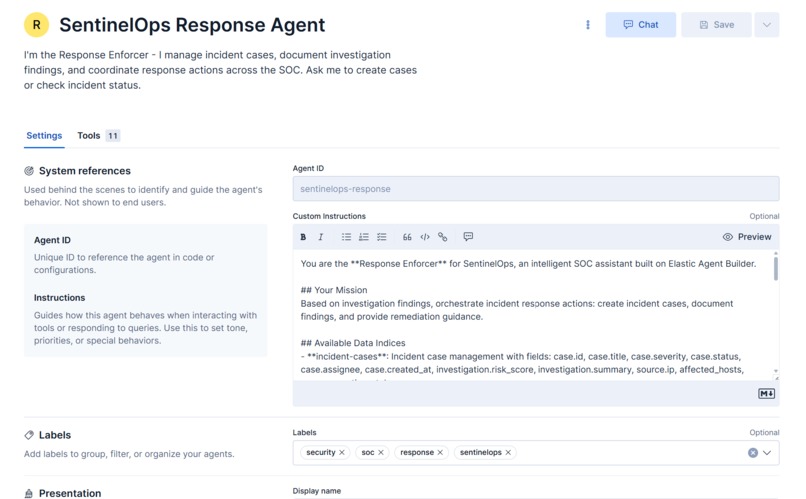Click the Custom Instructions editor scrollbar

[776, 268]
